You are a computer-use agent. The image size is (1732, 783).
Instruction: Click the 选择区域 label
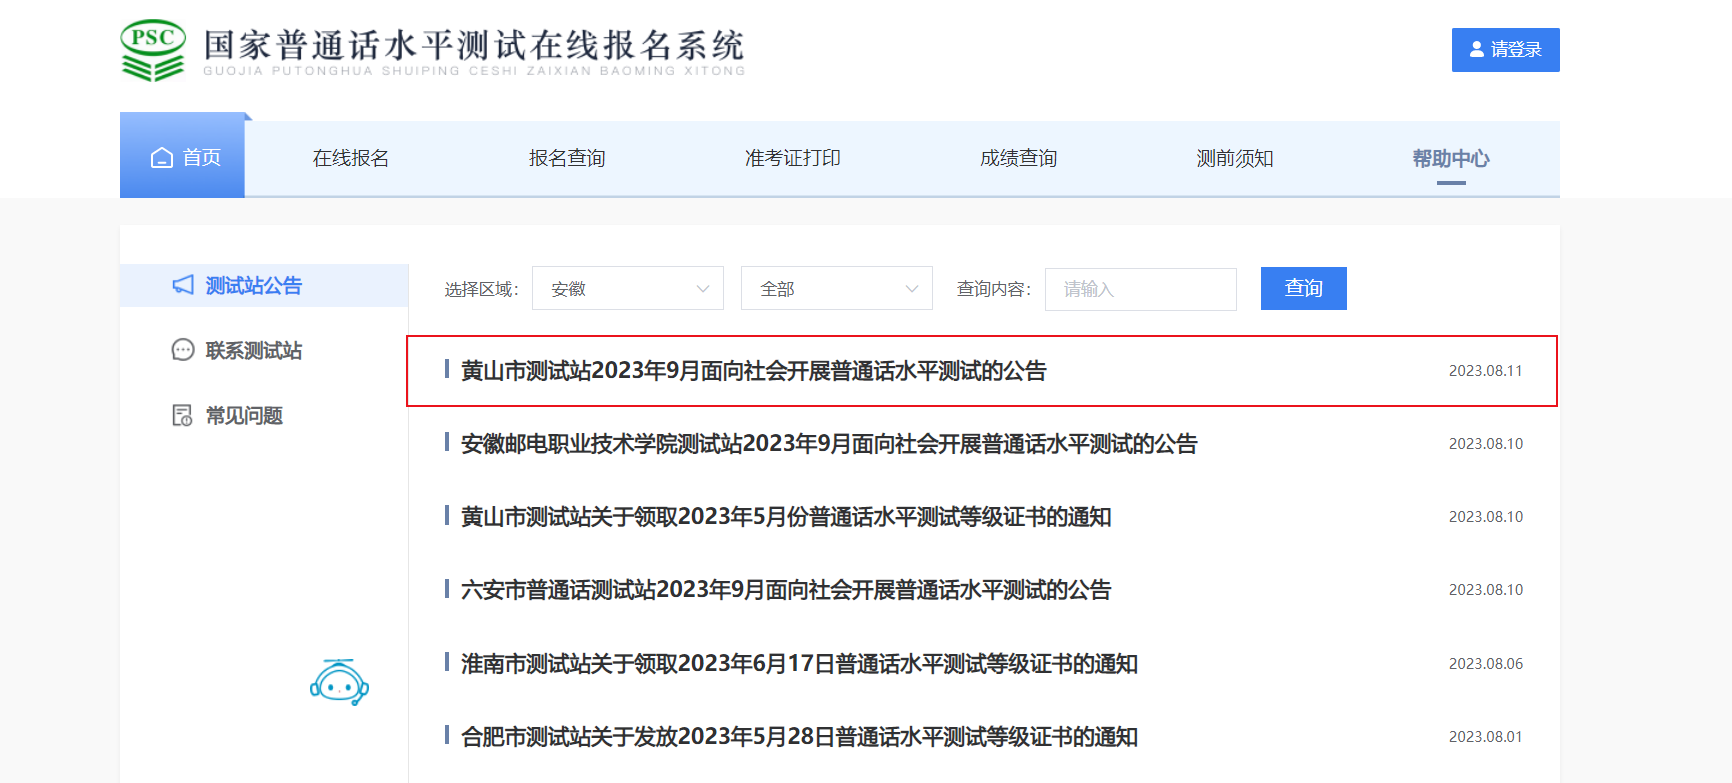click(482, 289)
